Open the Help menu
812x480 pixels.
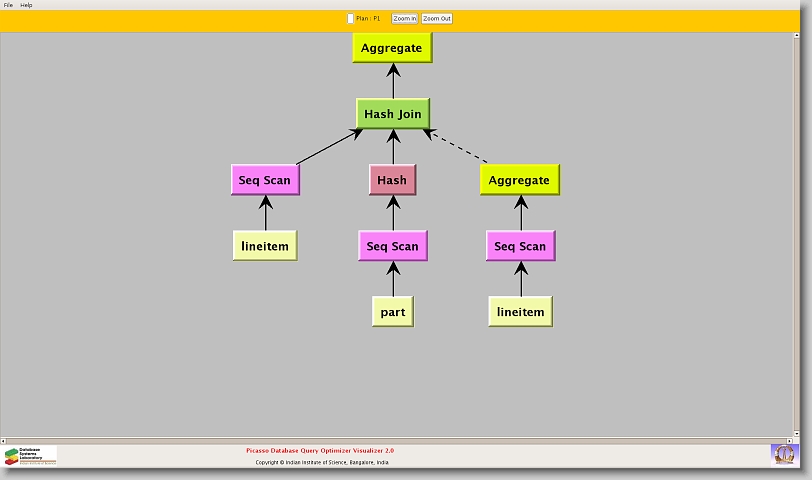[26, 5]
